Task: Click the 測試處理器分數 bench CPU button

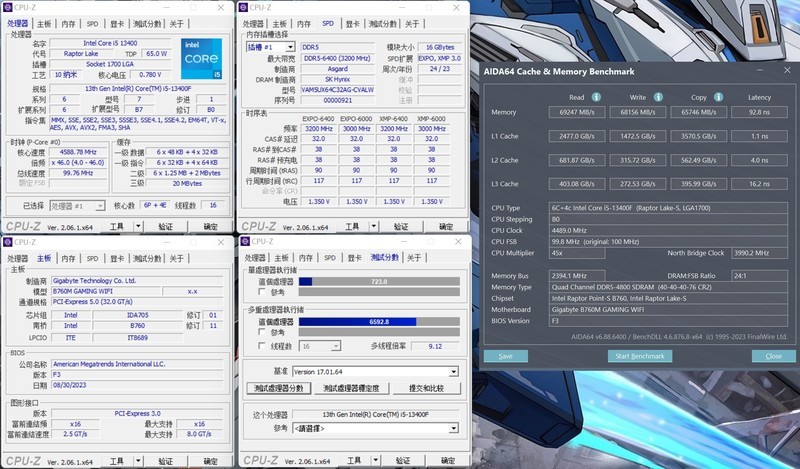Action: coord(279,388)
